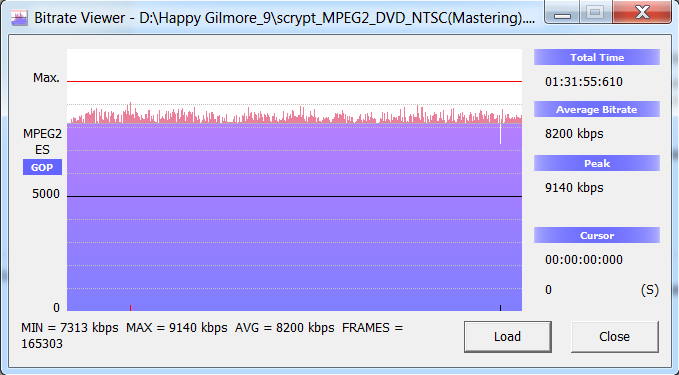679x375 pixels.
Task: Click the Average Bitrate header label
Action: tap(597, 109)
